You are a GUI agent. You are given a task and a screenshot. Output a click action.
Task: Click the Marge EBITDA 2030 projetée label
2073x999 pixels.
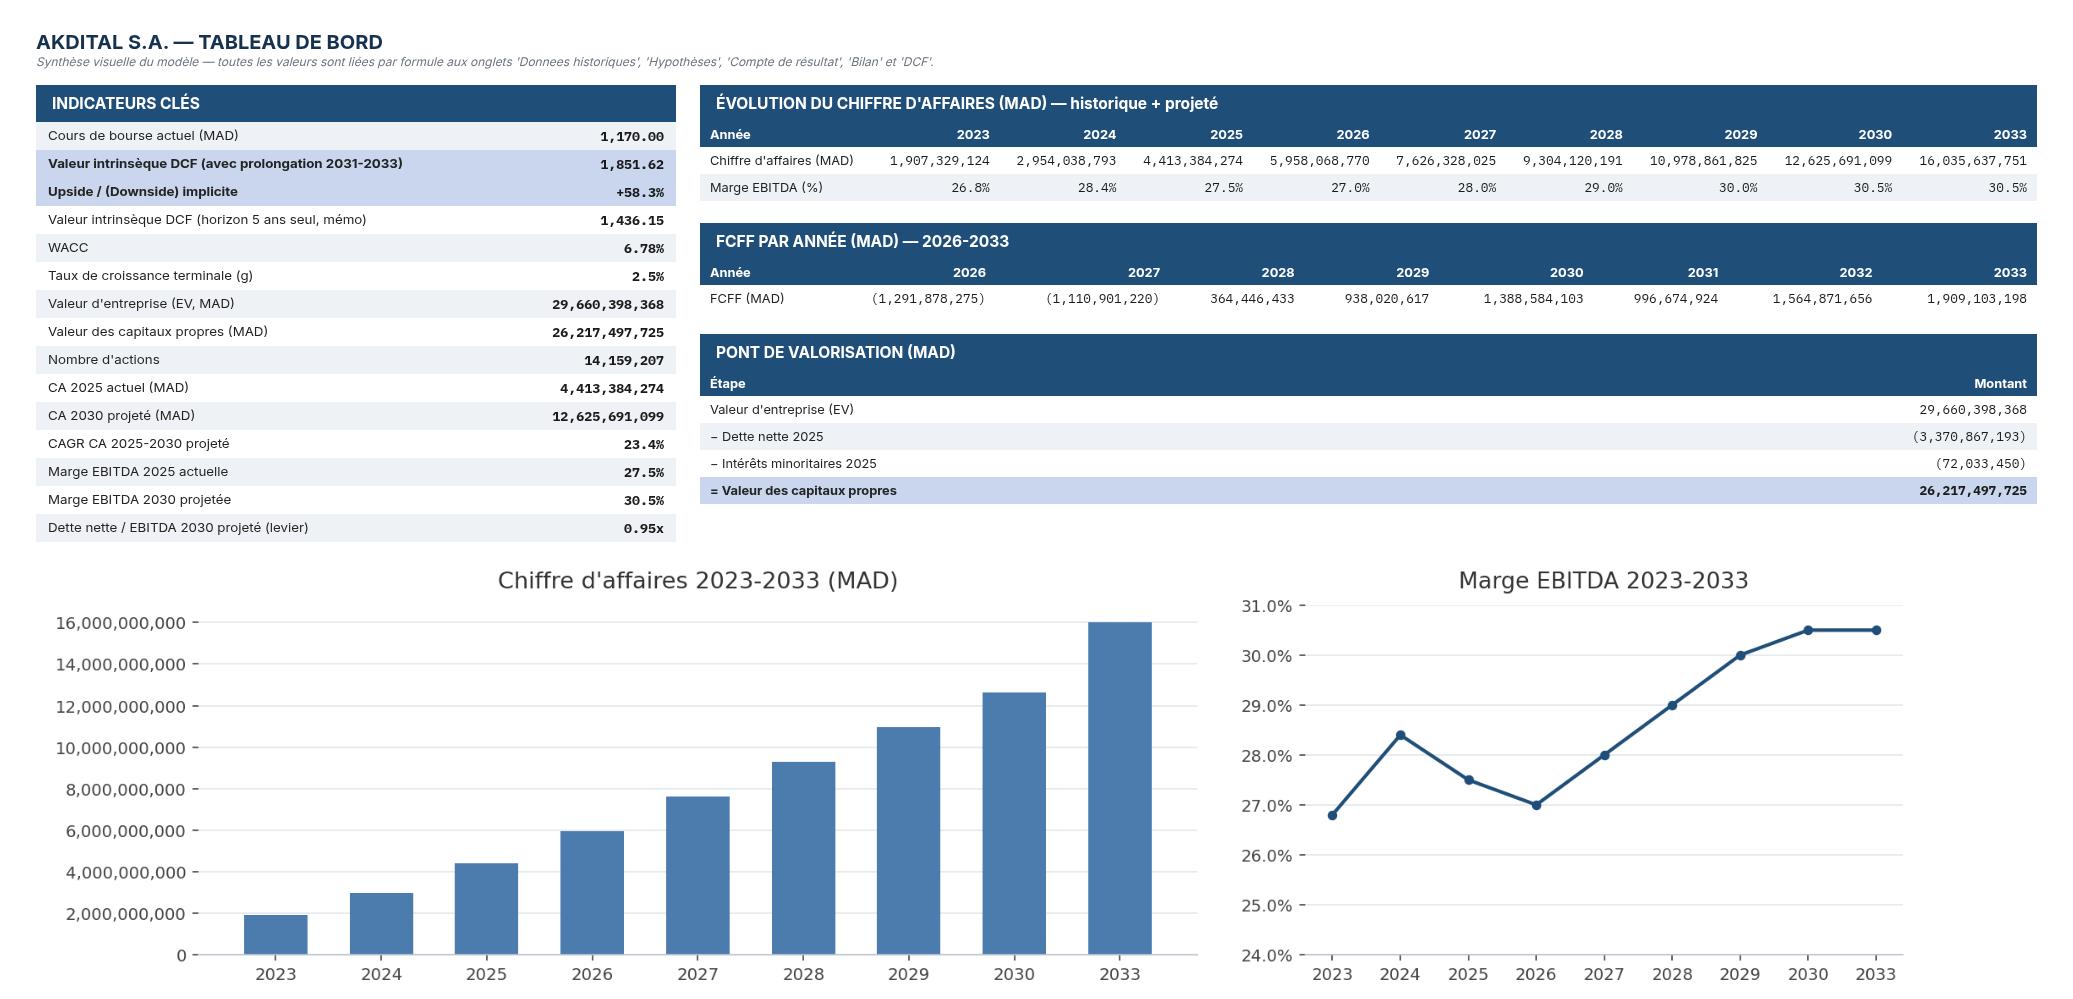[139, 500]
